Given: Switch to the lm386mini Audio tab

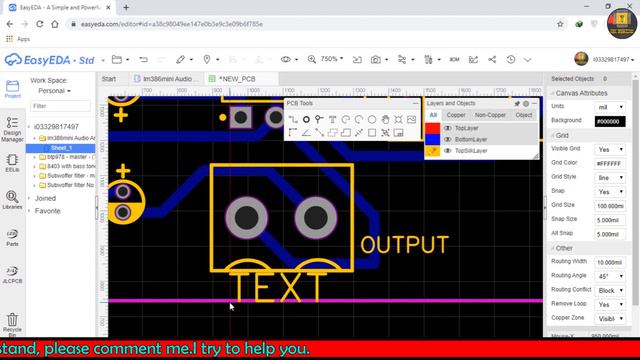Looking at the screenshot, I should click(x=167, y=79).
